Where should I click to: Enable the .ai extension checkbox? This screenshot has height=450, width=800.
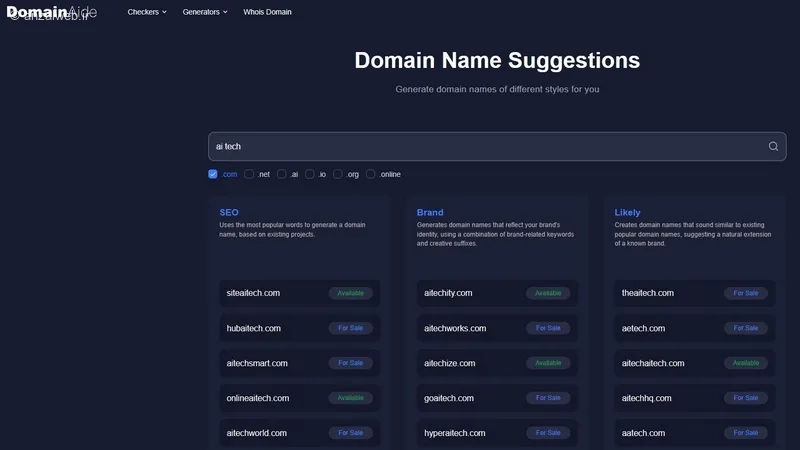pyautogui.click(x=282, y=174)
